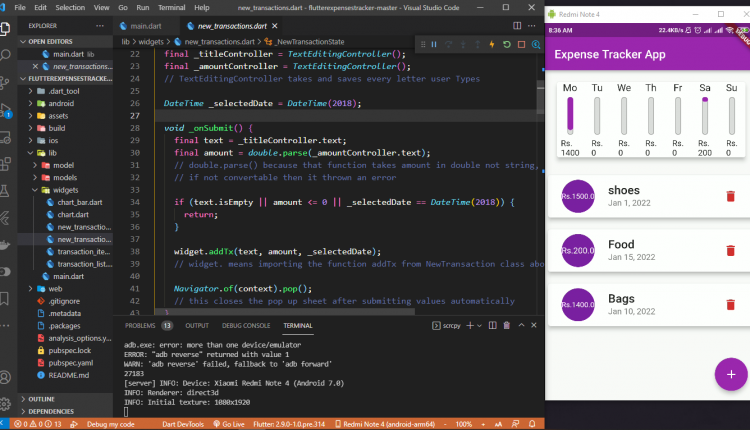
Task: Open the Extensions view
Action: [x=5, y=164]
